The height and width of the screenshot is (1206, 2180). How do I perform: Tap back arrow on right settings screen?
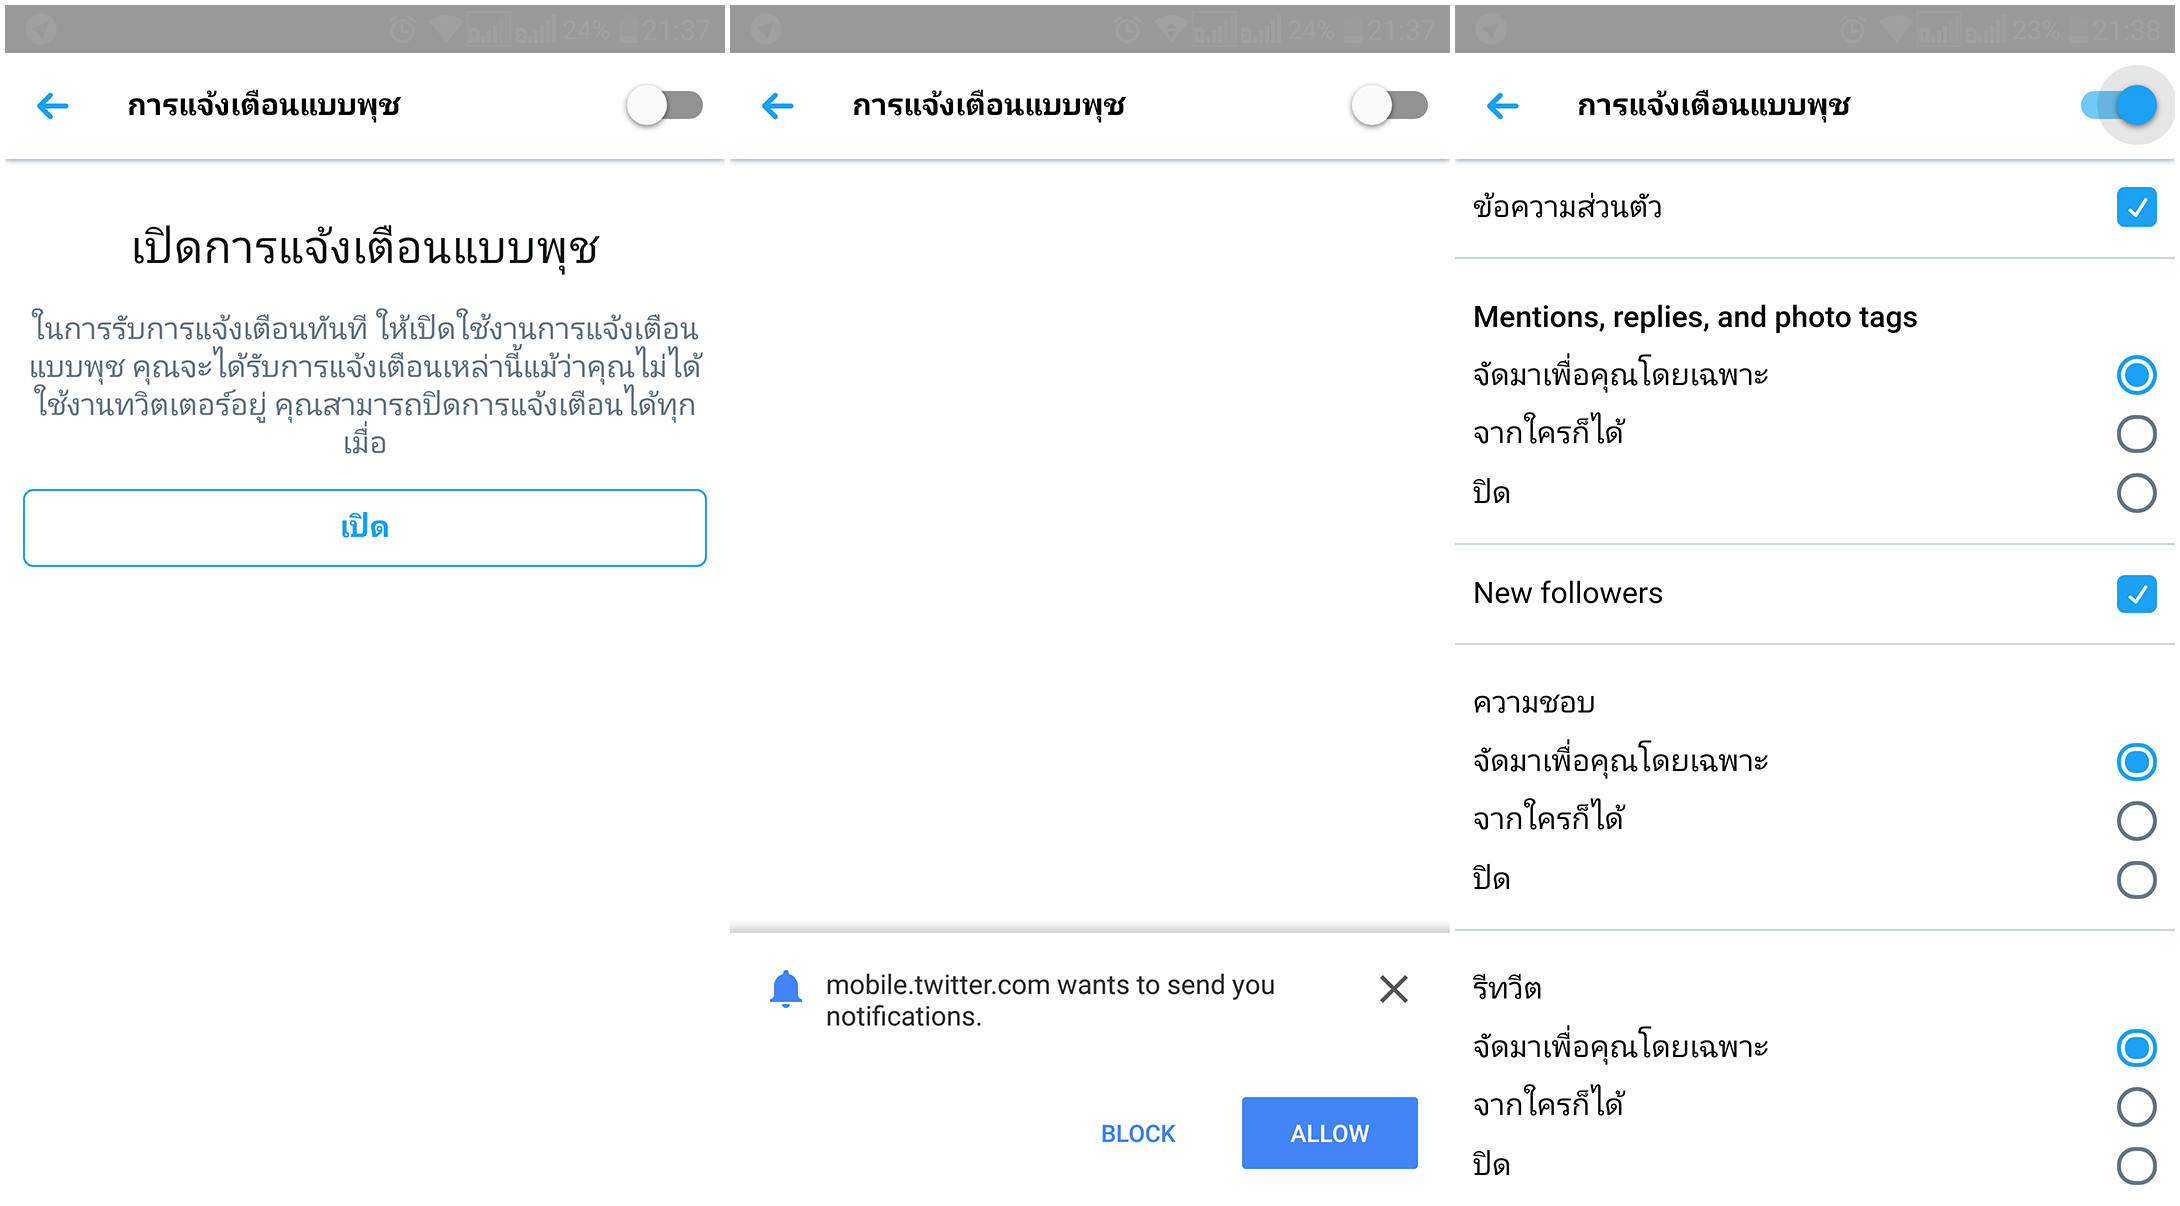pyautogui.click(x=1502, y=105)
